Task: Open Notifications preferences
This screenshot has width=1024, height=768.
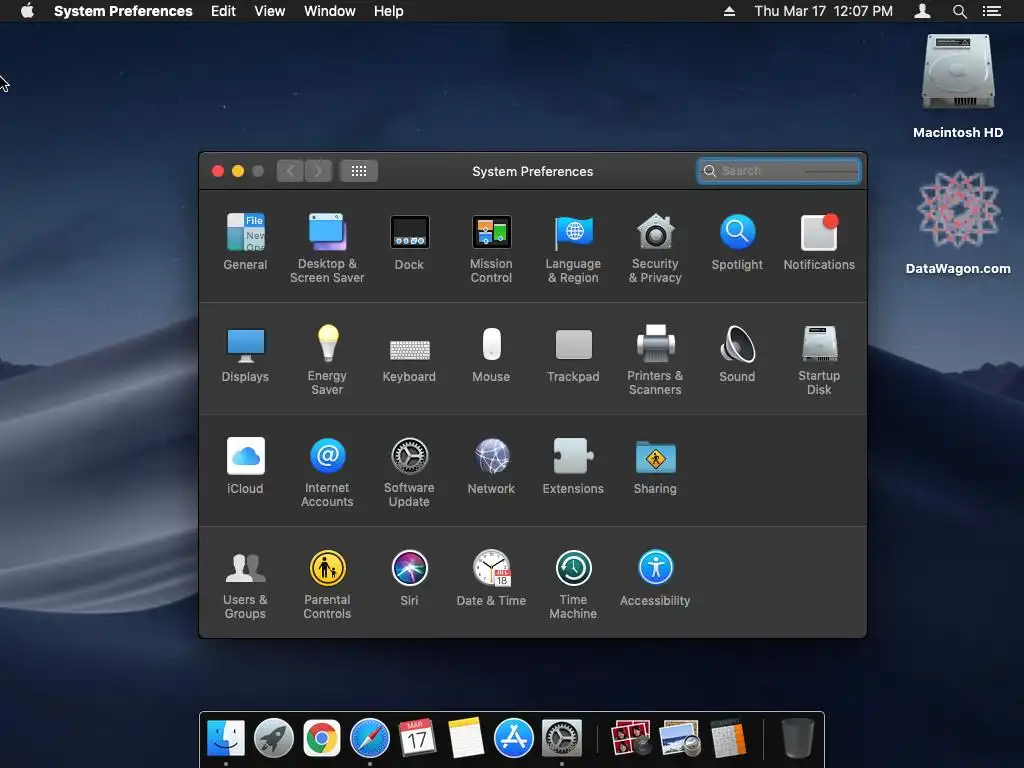Action: [x=819, y=242]
